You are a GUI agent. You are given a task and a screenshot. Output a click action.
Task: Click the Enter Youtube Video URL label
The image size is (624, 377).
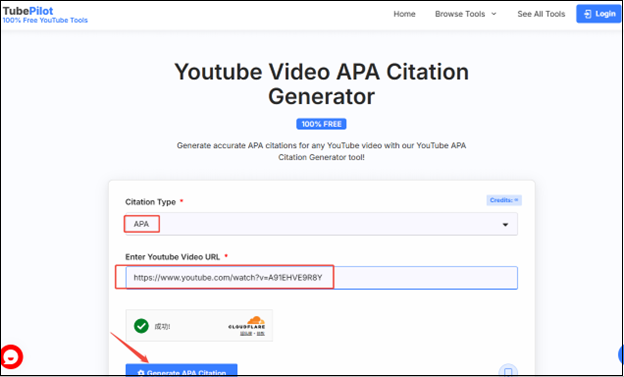tap(173, 257)
